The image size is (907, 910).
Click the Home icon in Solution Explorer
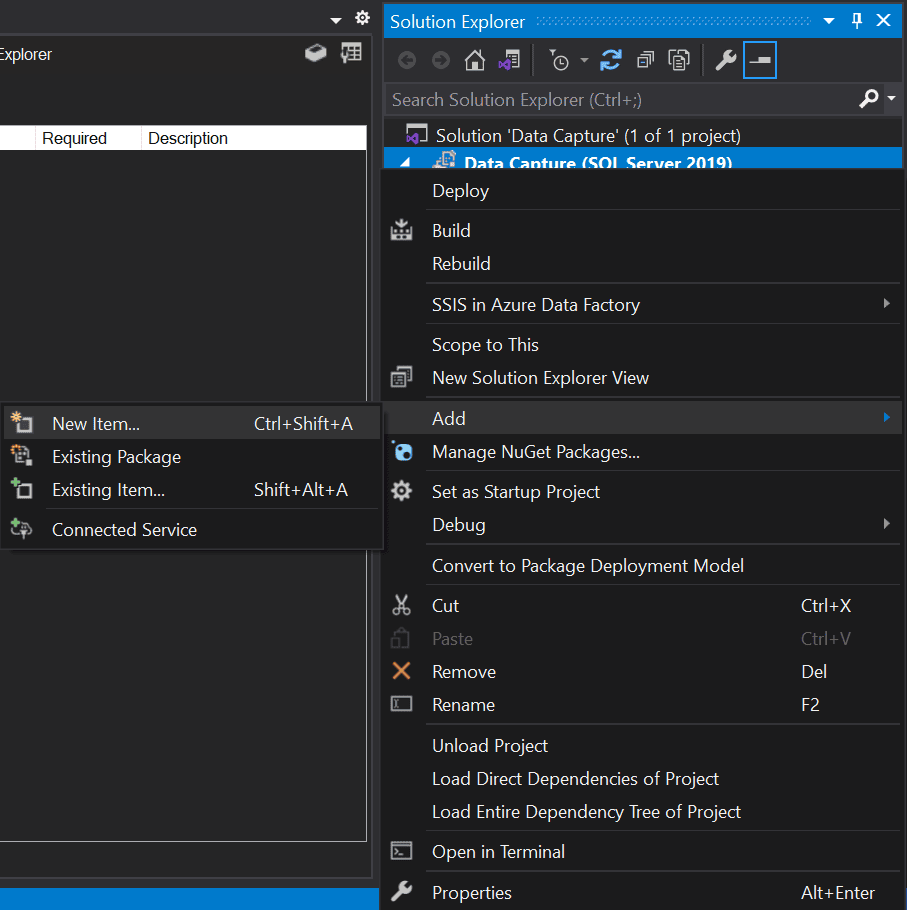point(476,60)
